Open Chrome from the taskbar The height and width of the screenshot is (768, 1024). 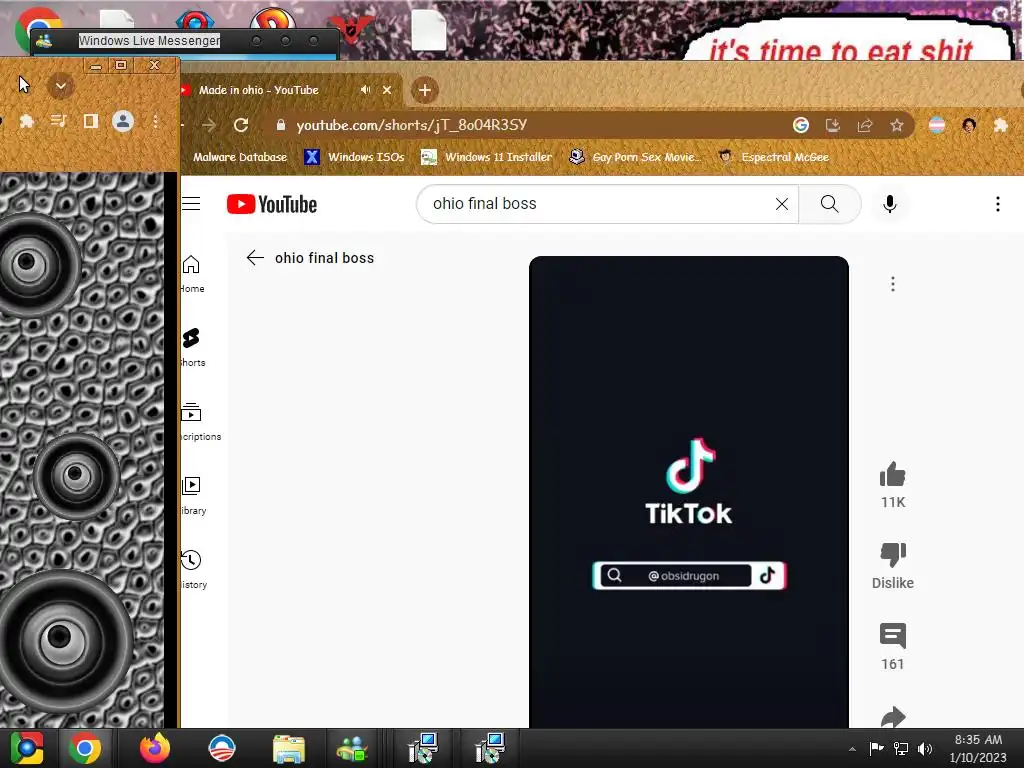tap(85, 748)
